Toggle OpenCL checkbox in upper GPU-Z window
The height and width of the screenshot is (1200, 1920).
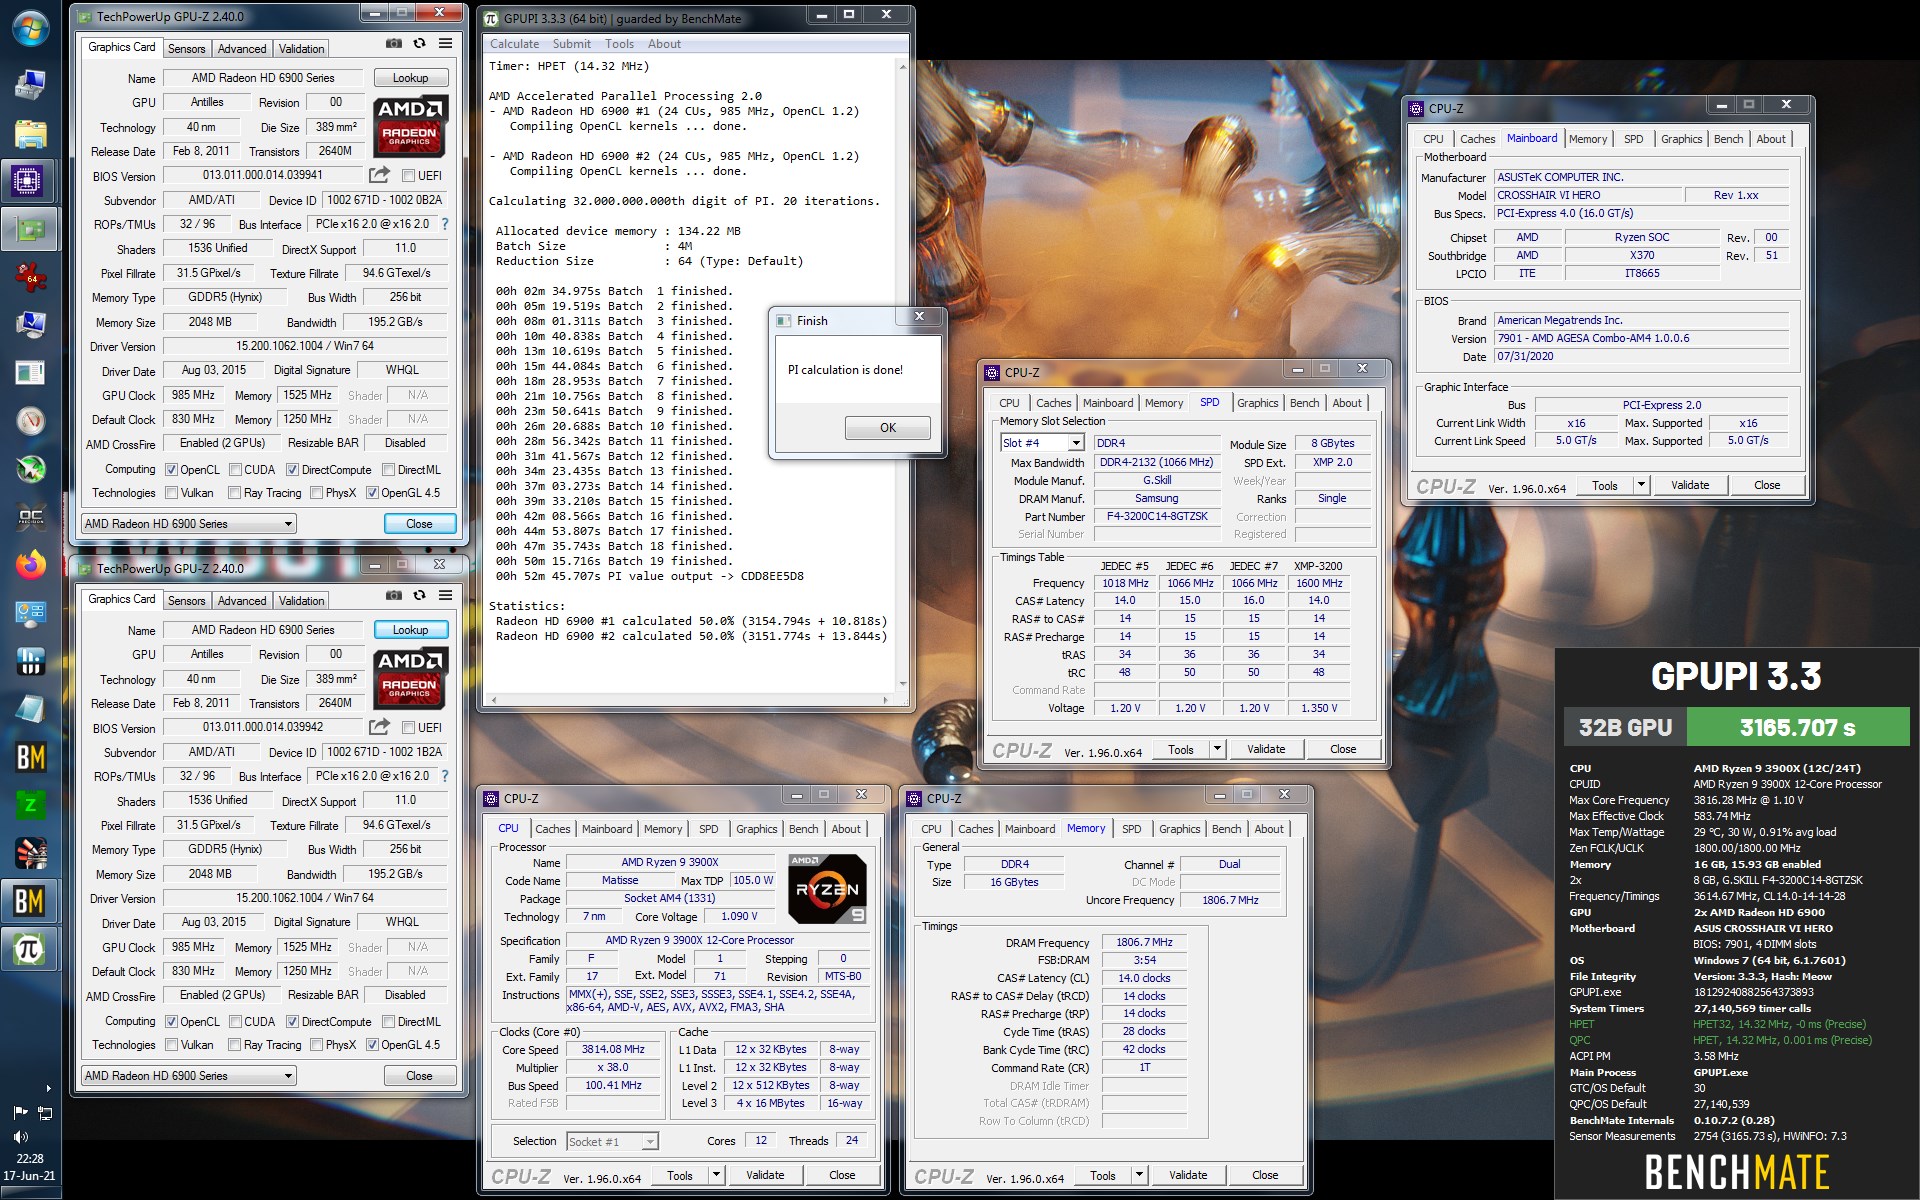[172, 470]
